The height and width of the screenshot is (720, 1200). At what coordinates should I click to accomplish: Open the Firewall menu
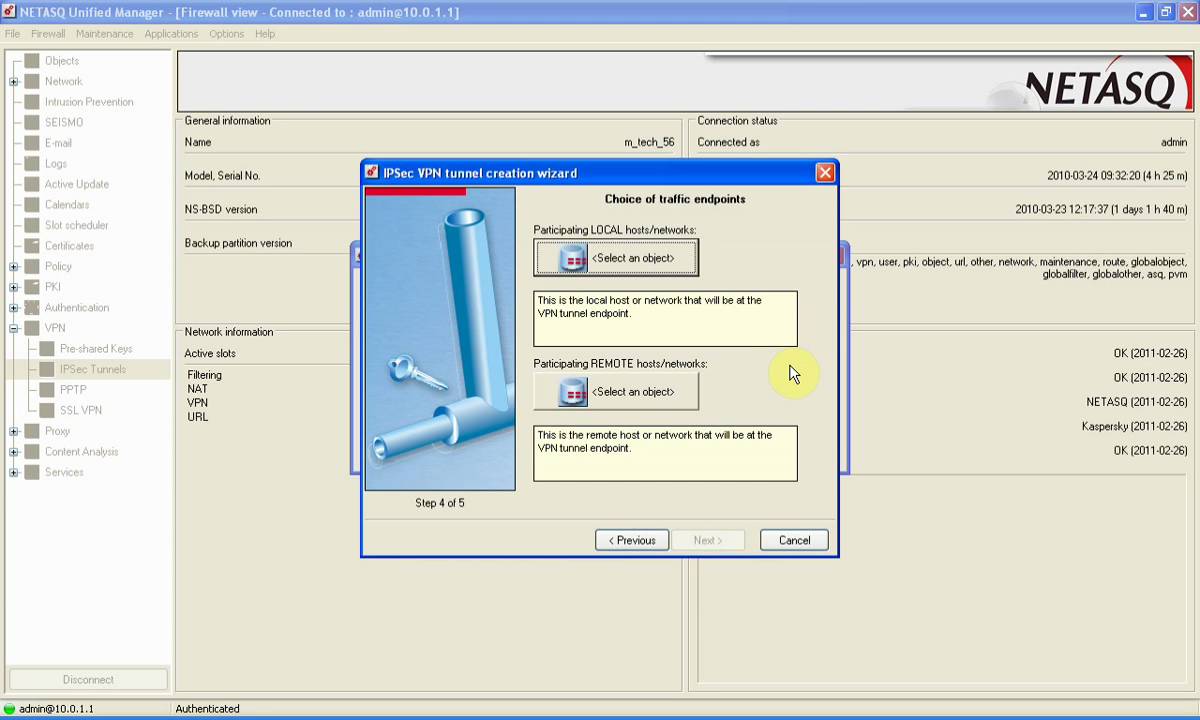coord(48,34)
